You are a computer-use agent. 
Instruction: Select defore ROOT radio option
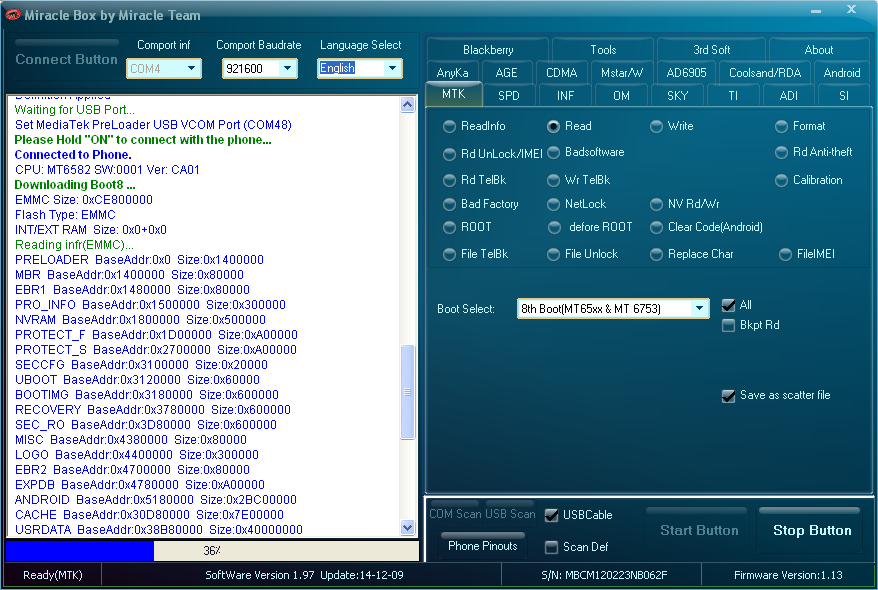[553, 227]
